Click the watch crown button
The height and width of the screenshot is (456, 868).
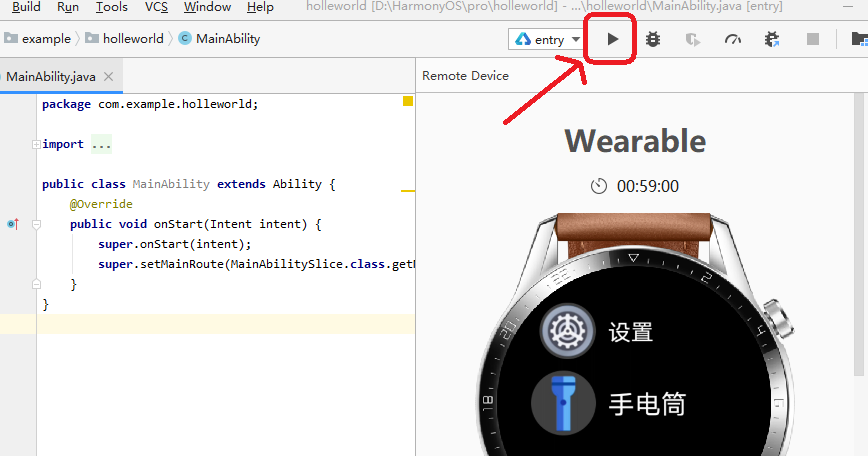pyautogui.click(x=777, y=319)
